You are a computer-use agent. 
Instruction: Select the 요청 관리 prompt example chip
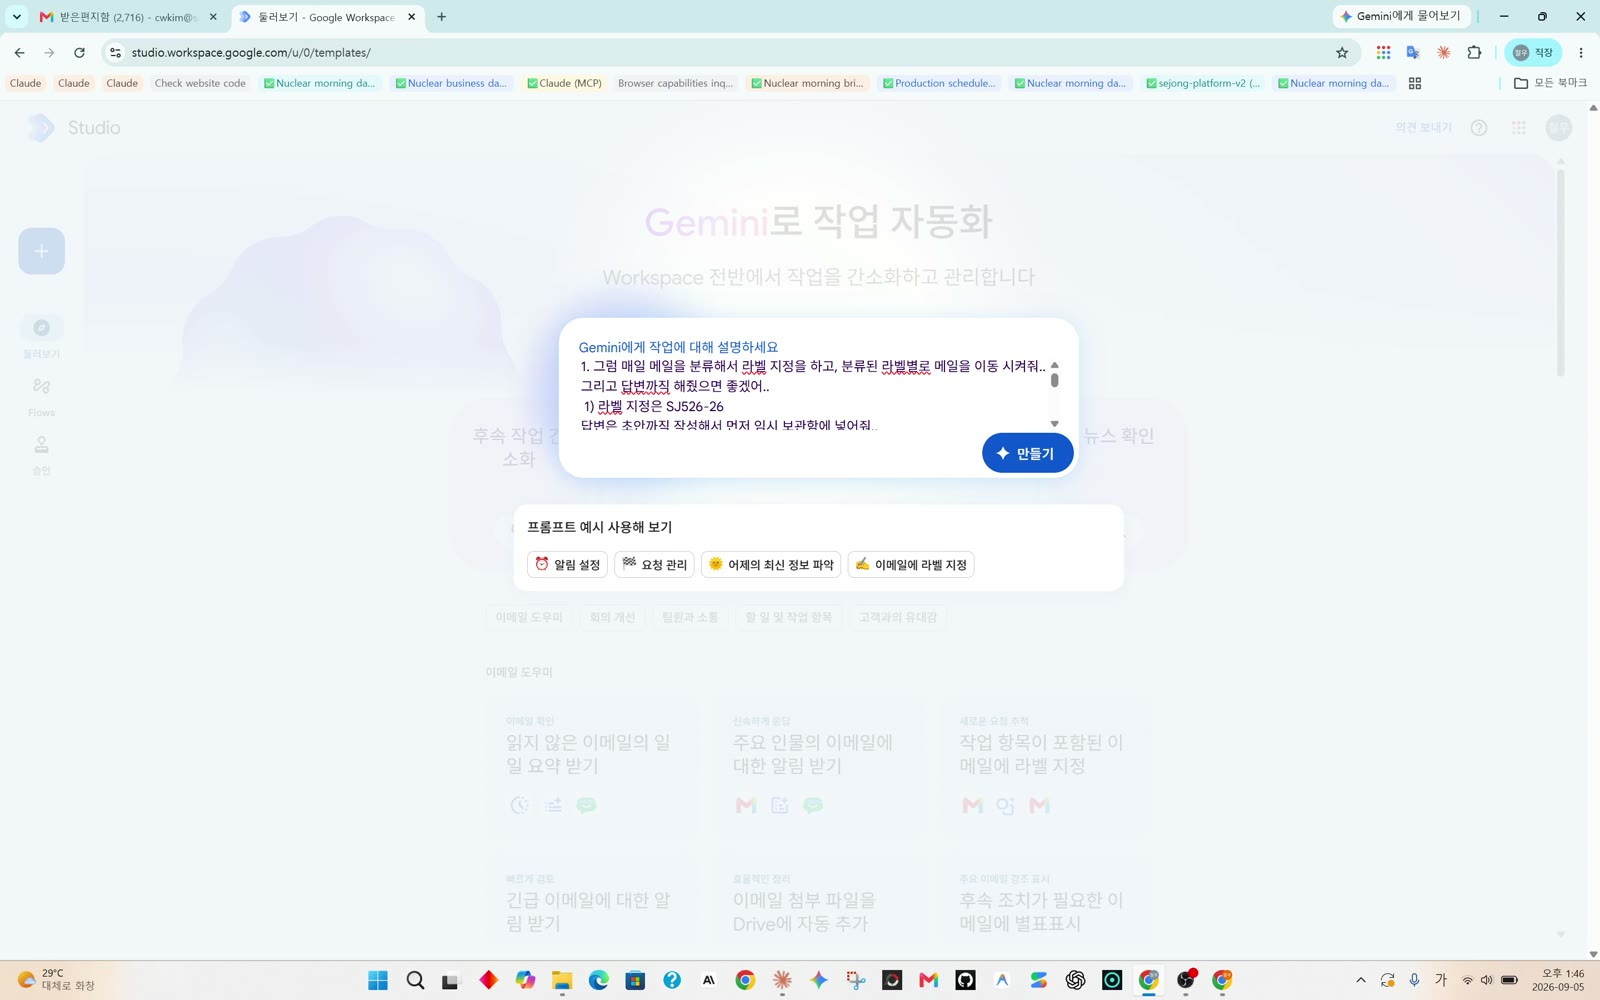coord(654,565)
